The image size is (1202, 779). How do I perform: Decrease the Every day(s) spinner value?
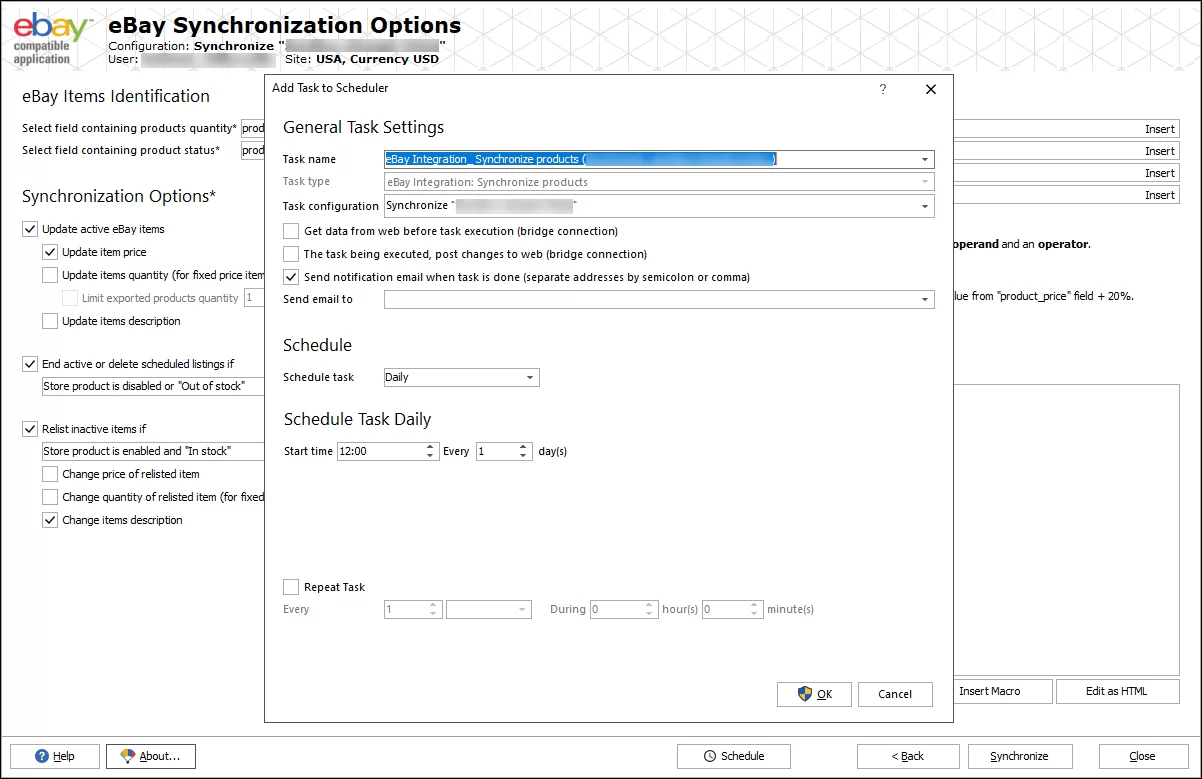tap(524, 456)
